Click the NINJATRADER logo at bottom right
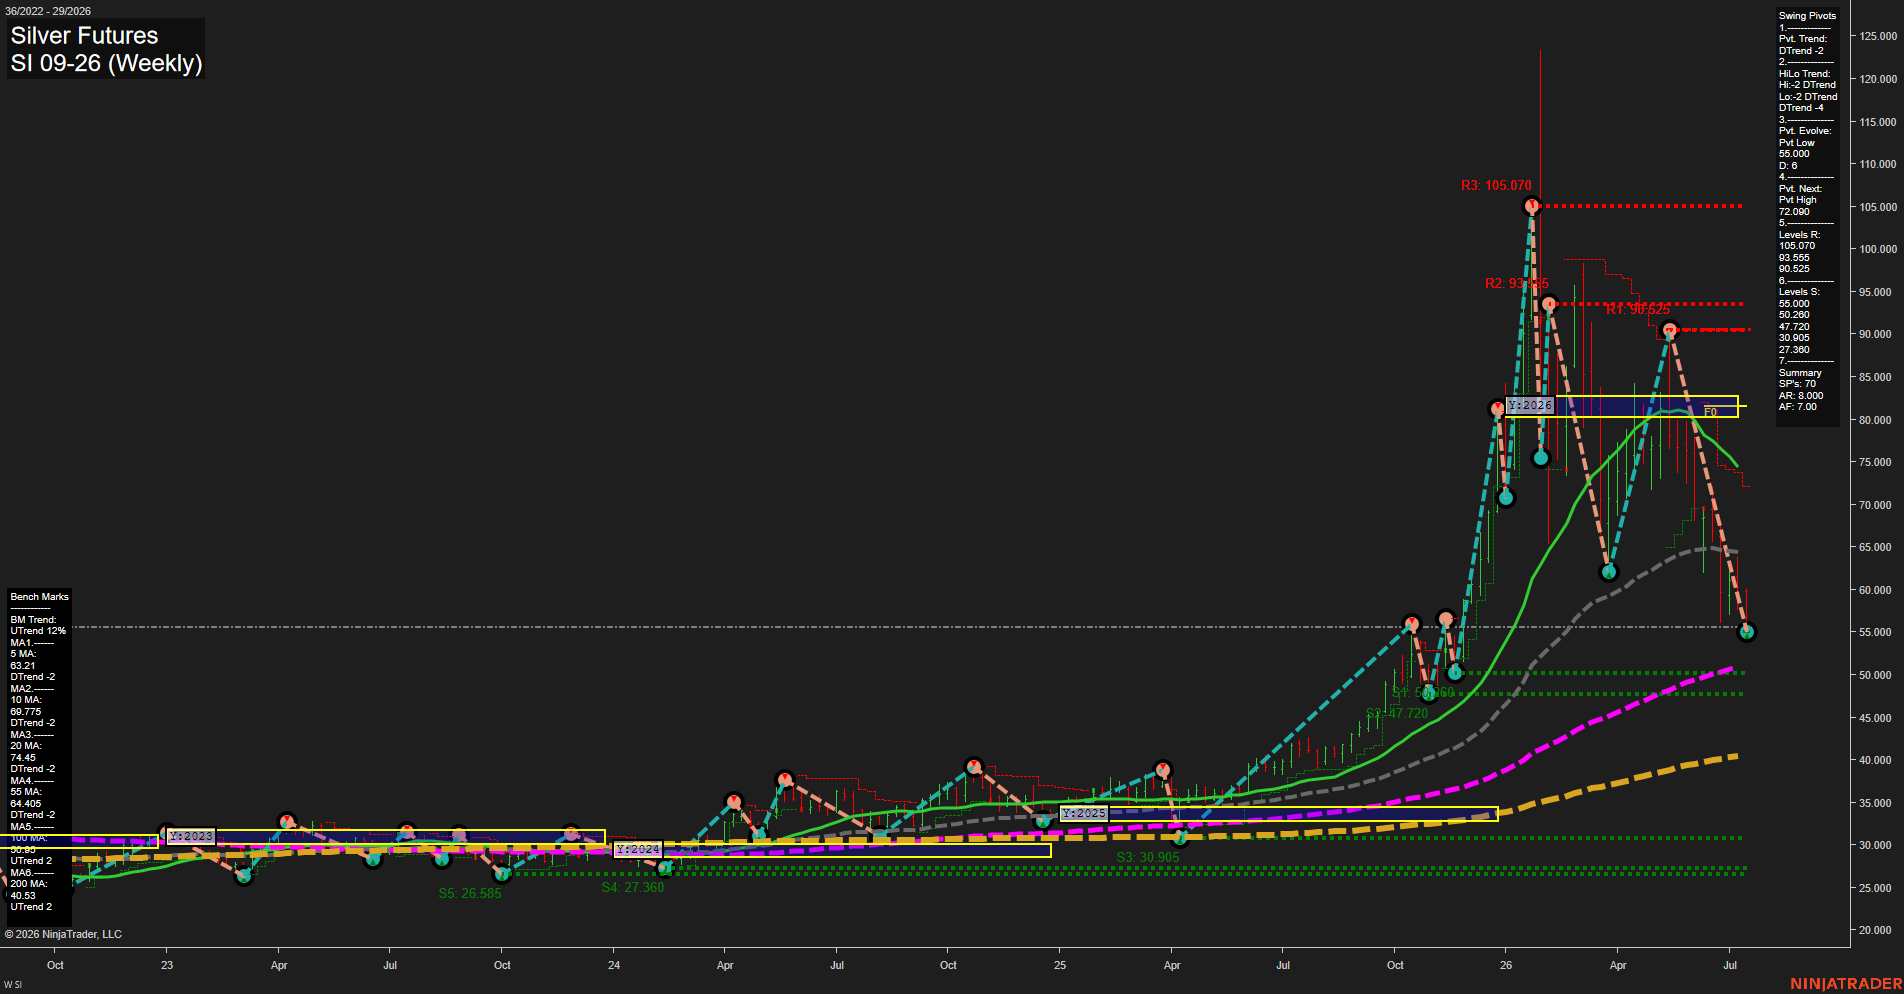 click(1846, 984)
